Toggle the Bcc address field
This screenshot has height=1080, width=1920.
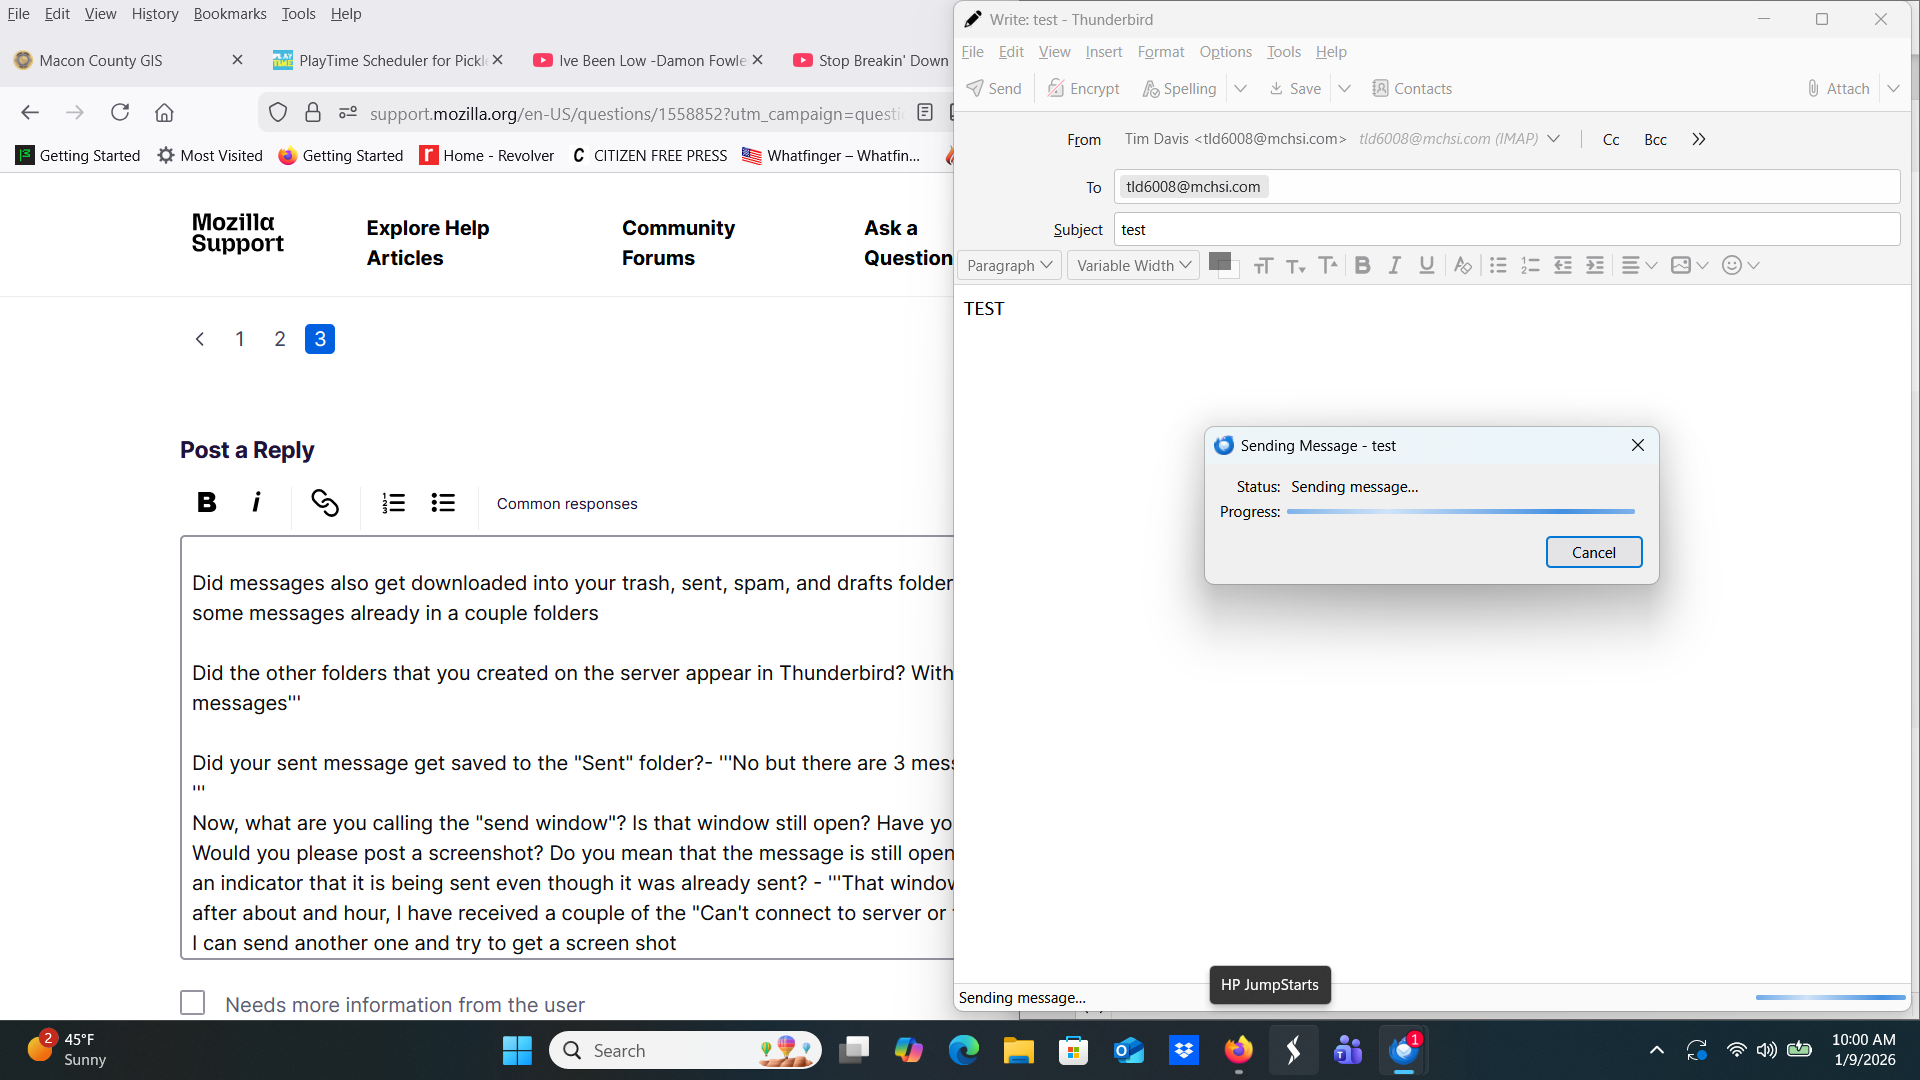click(x=1655, y=139)
